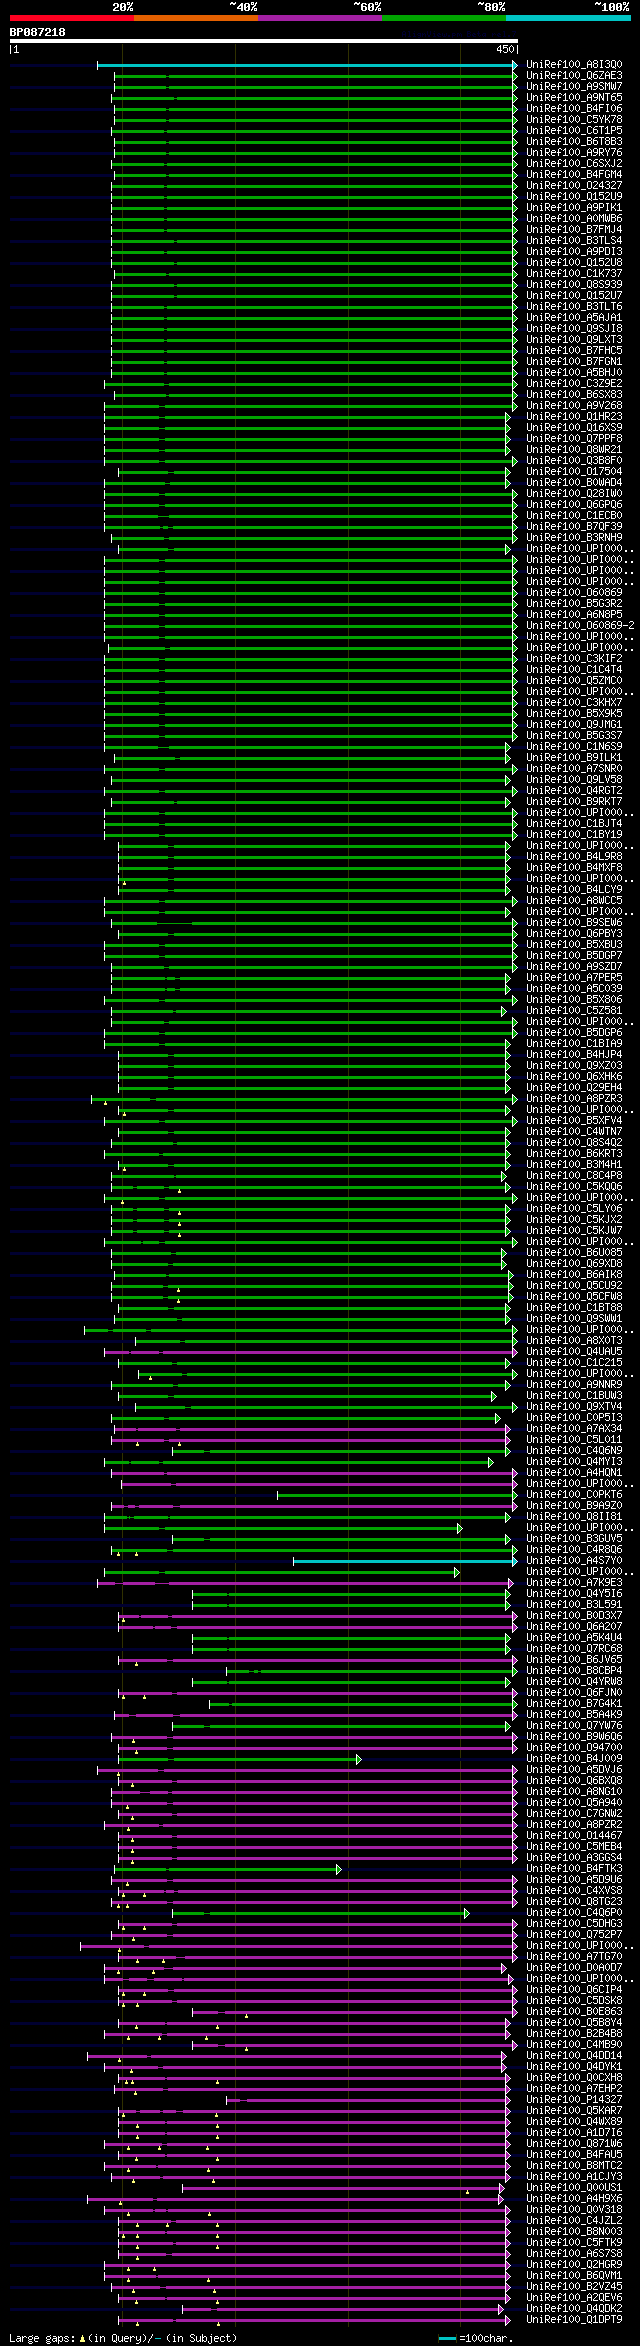Image resolution: width=640 pixels, height=2346 pixels.
Task: Click label UniRef100_C1K737
Action: tap(574, 274)
